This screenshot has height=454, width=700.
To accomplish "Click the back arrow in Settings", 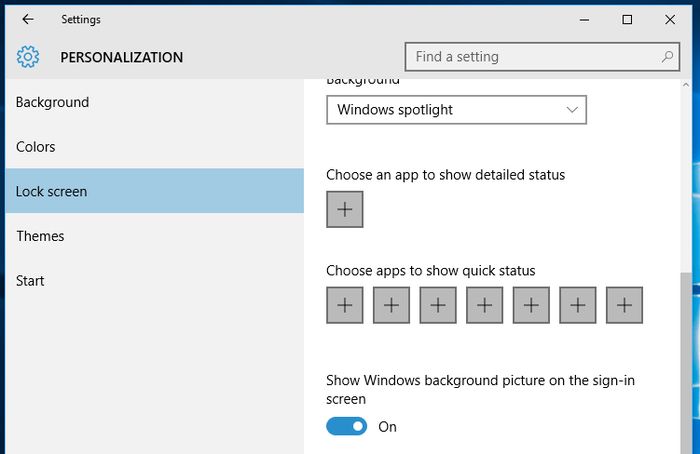I will click(27, 19).
